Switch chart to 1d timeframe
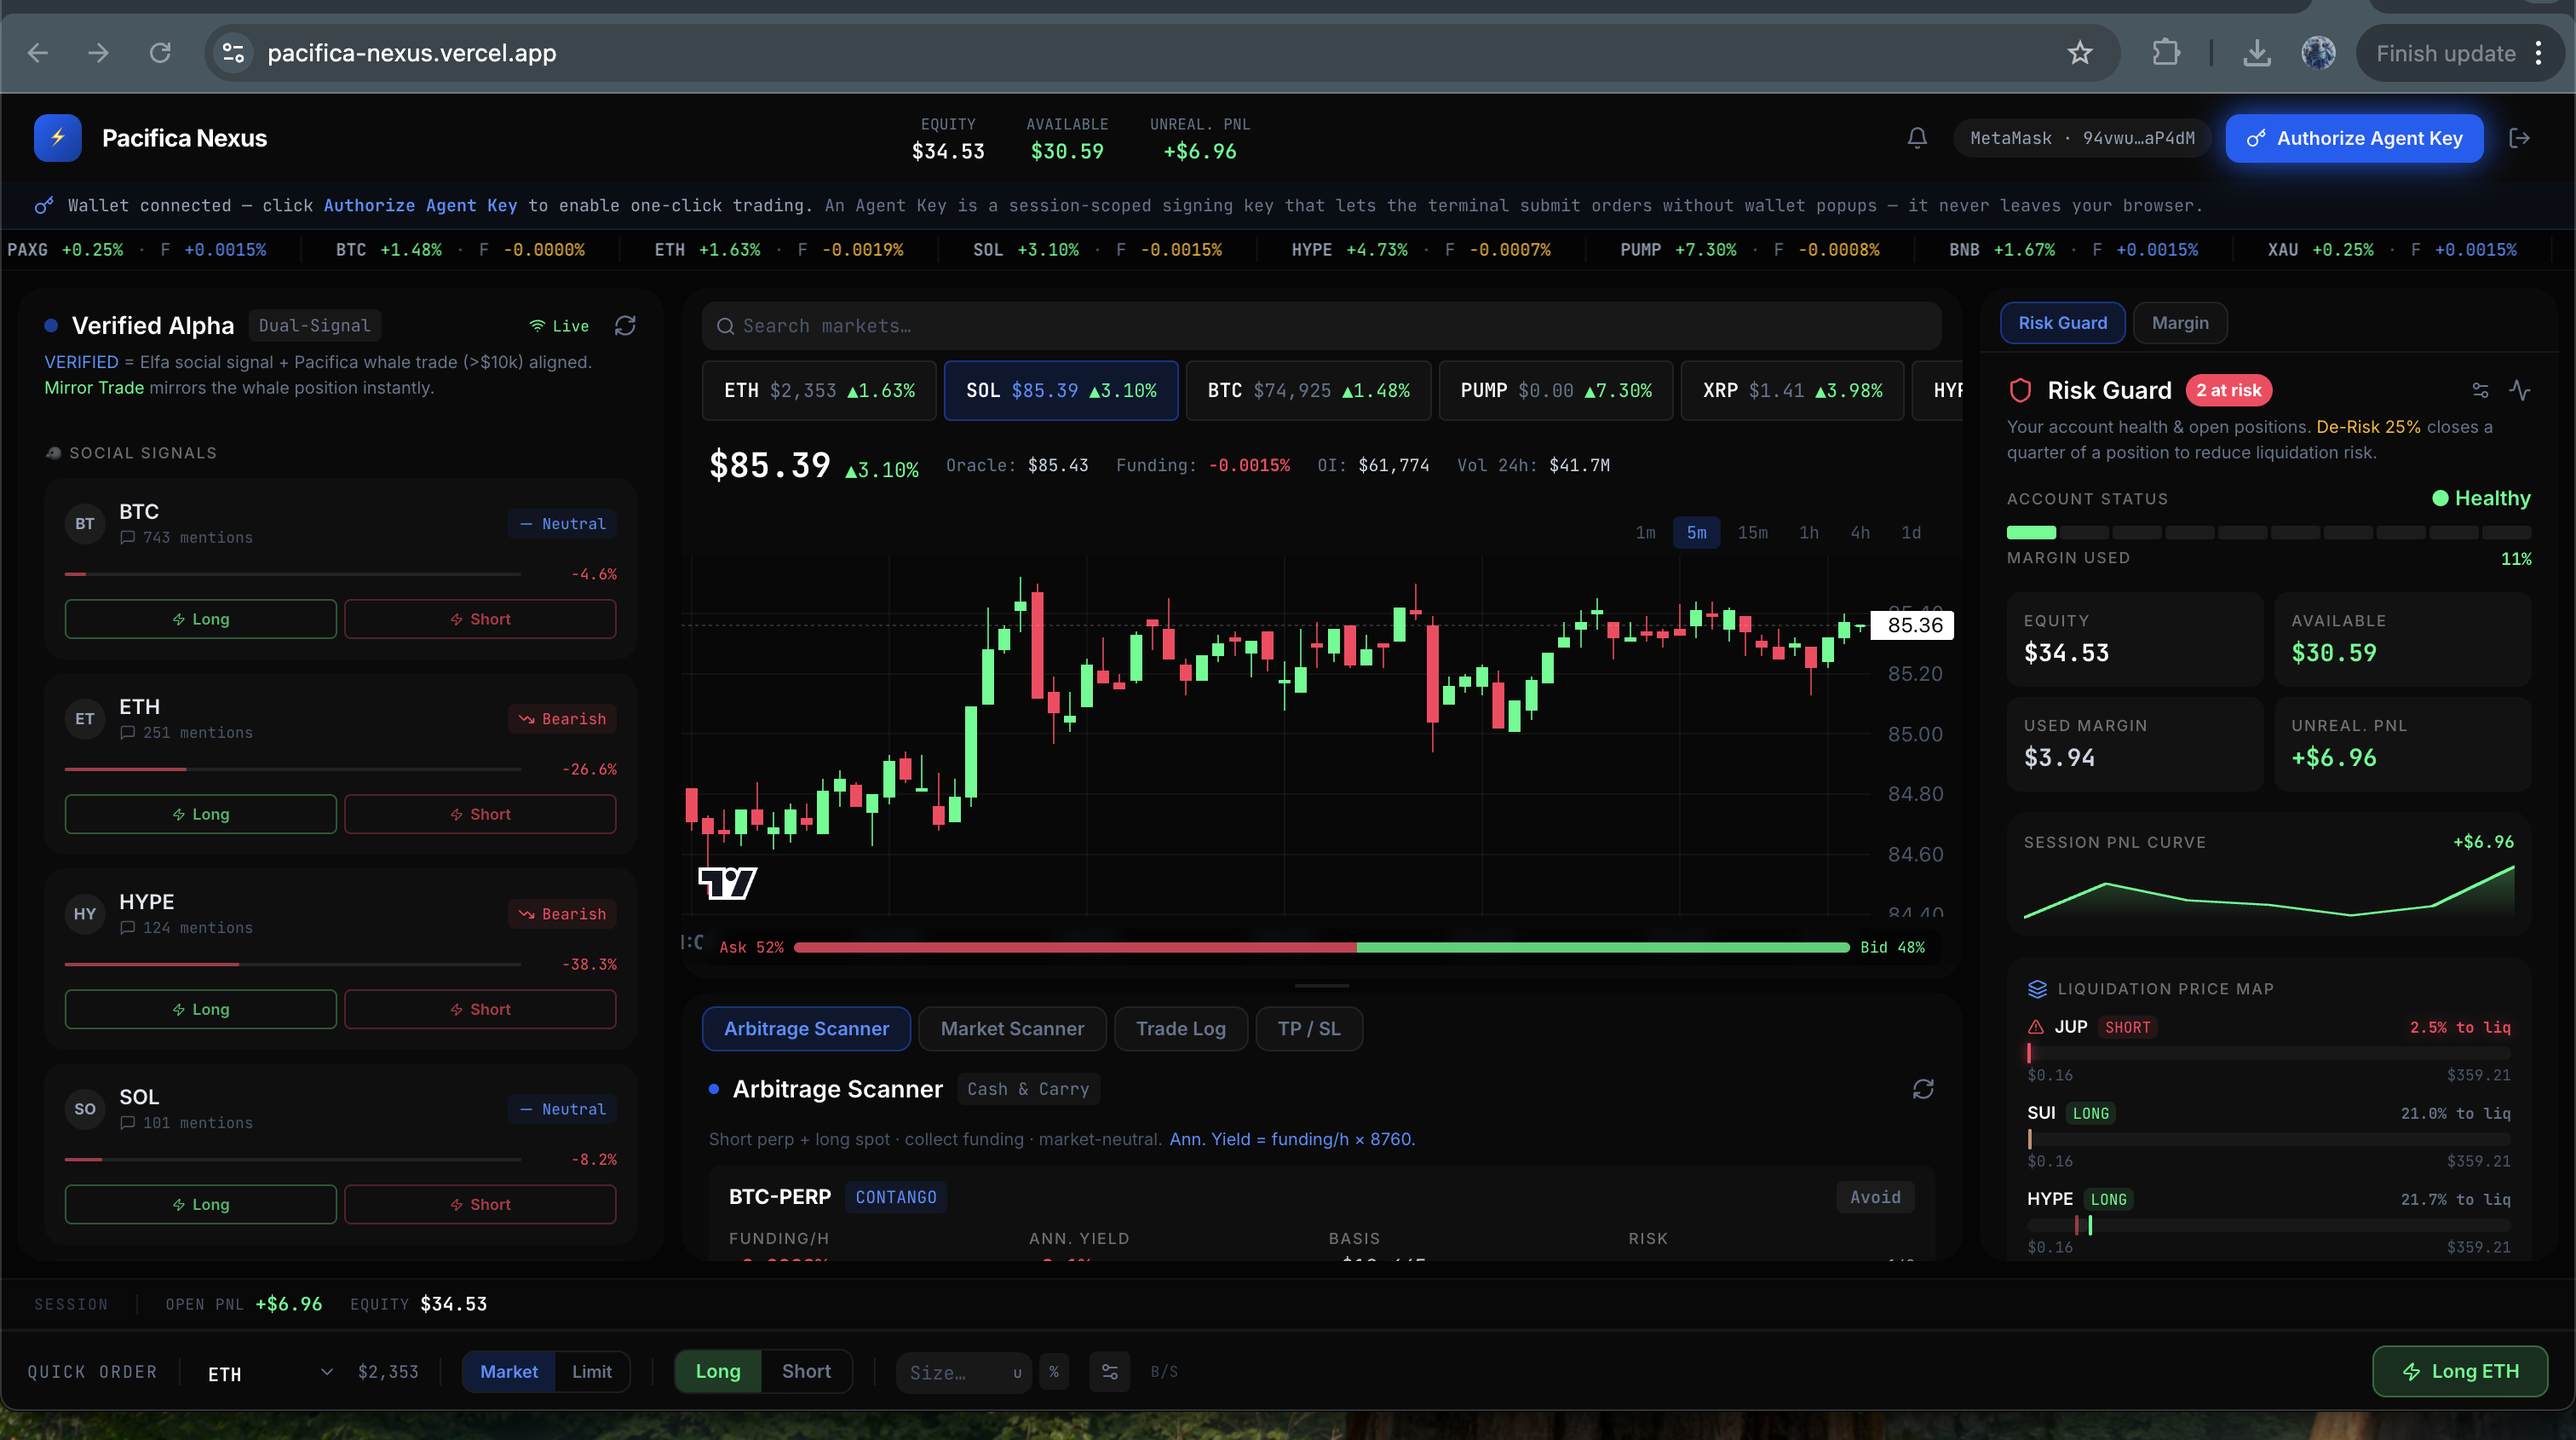The image size is (2576, 1440). [x=1910, y=533]
